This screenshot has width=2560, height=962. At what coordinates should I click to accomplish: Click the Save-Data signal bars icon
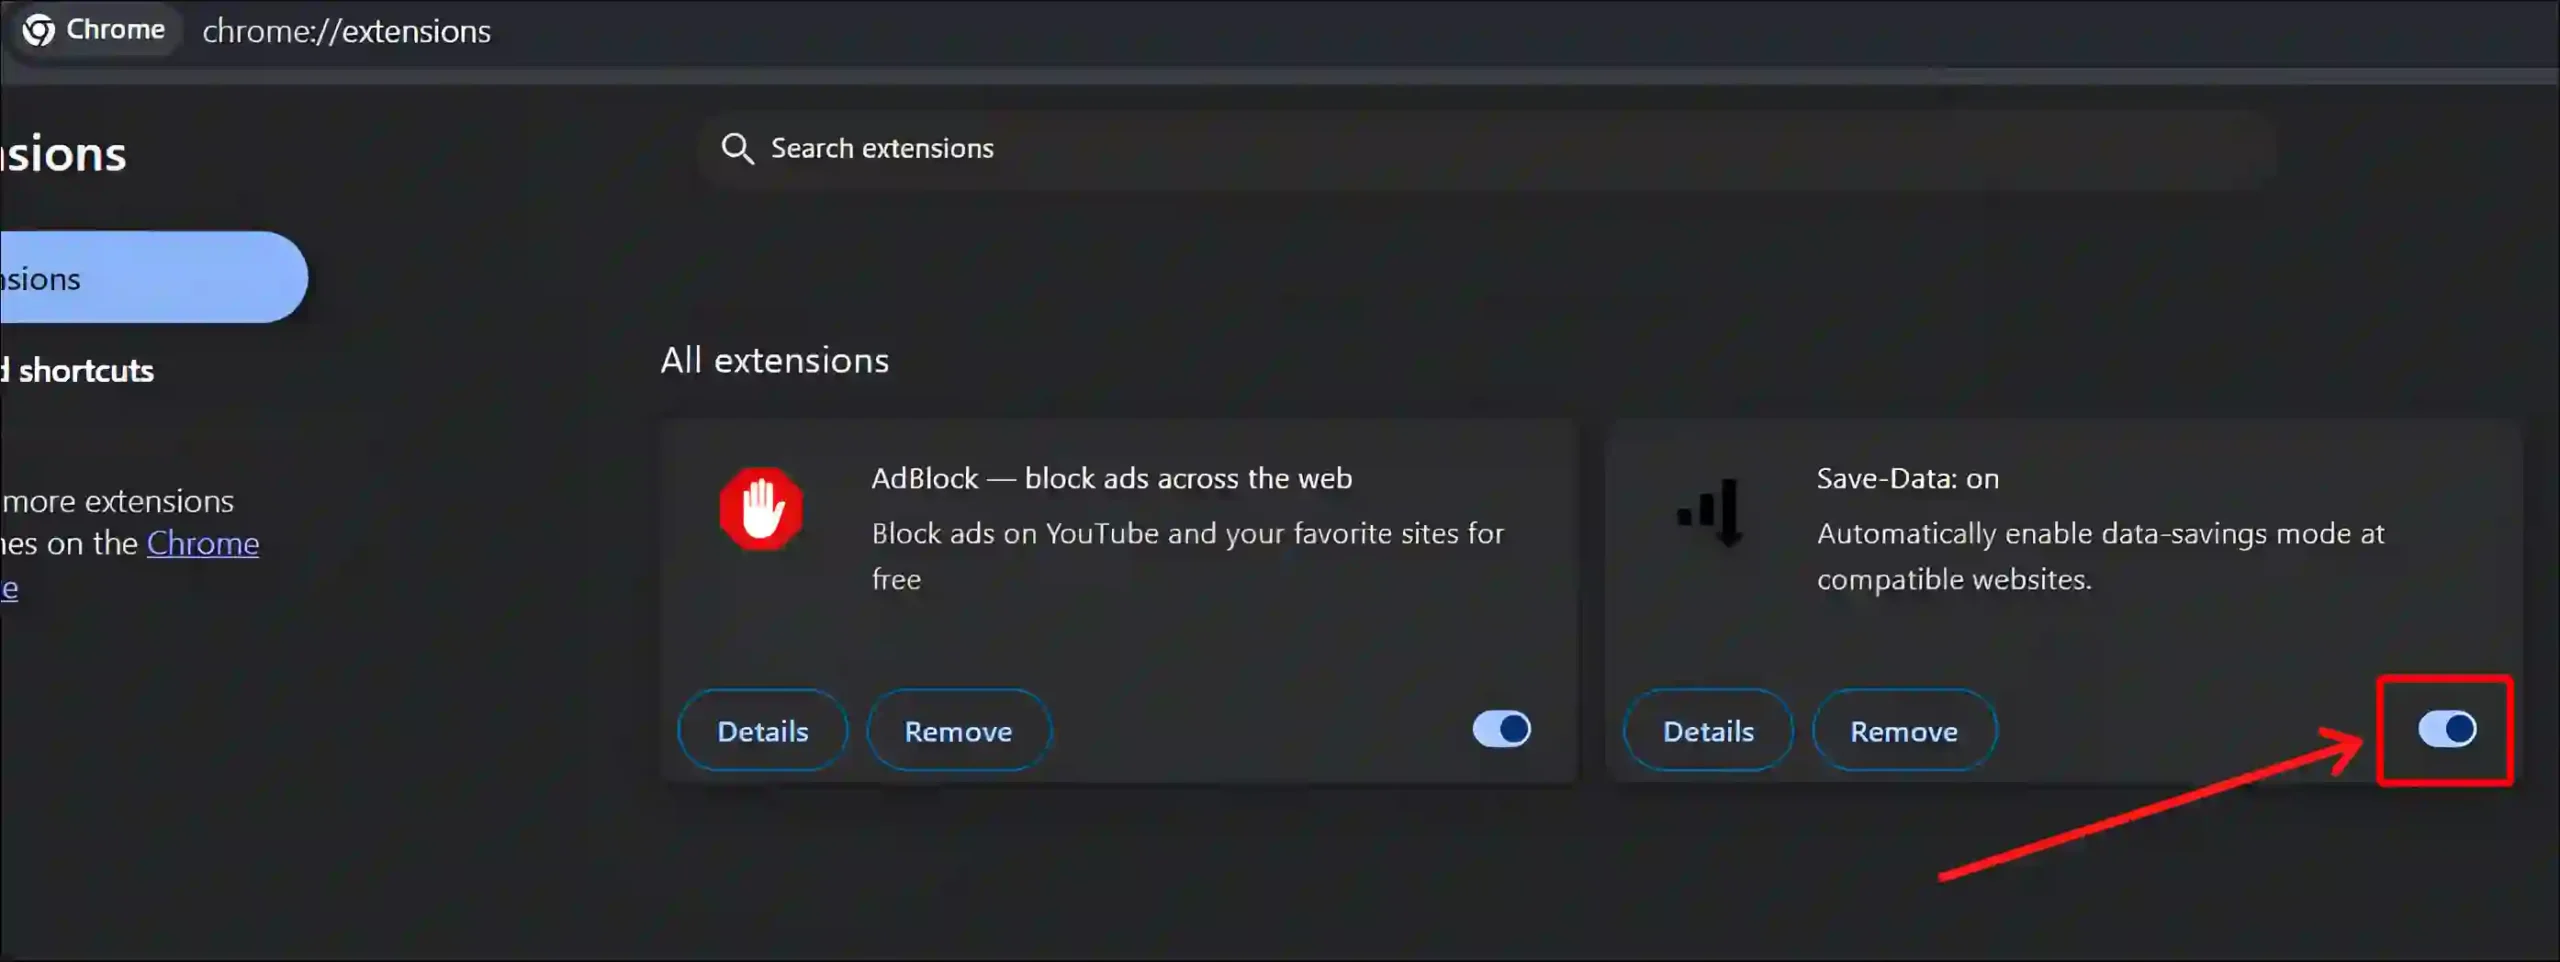click(x=1710, y=512)
